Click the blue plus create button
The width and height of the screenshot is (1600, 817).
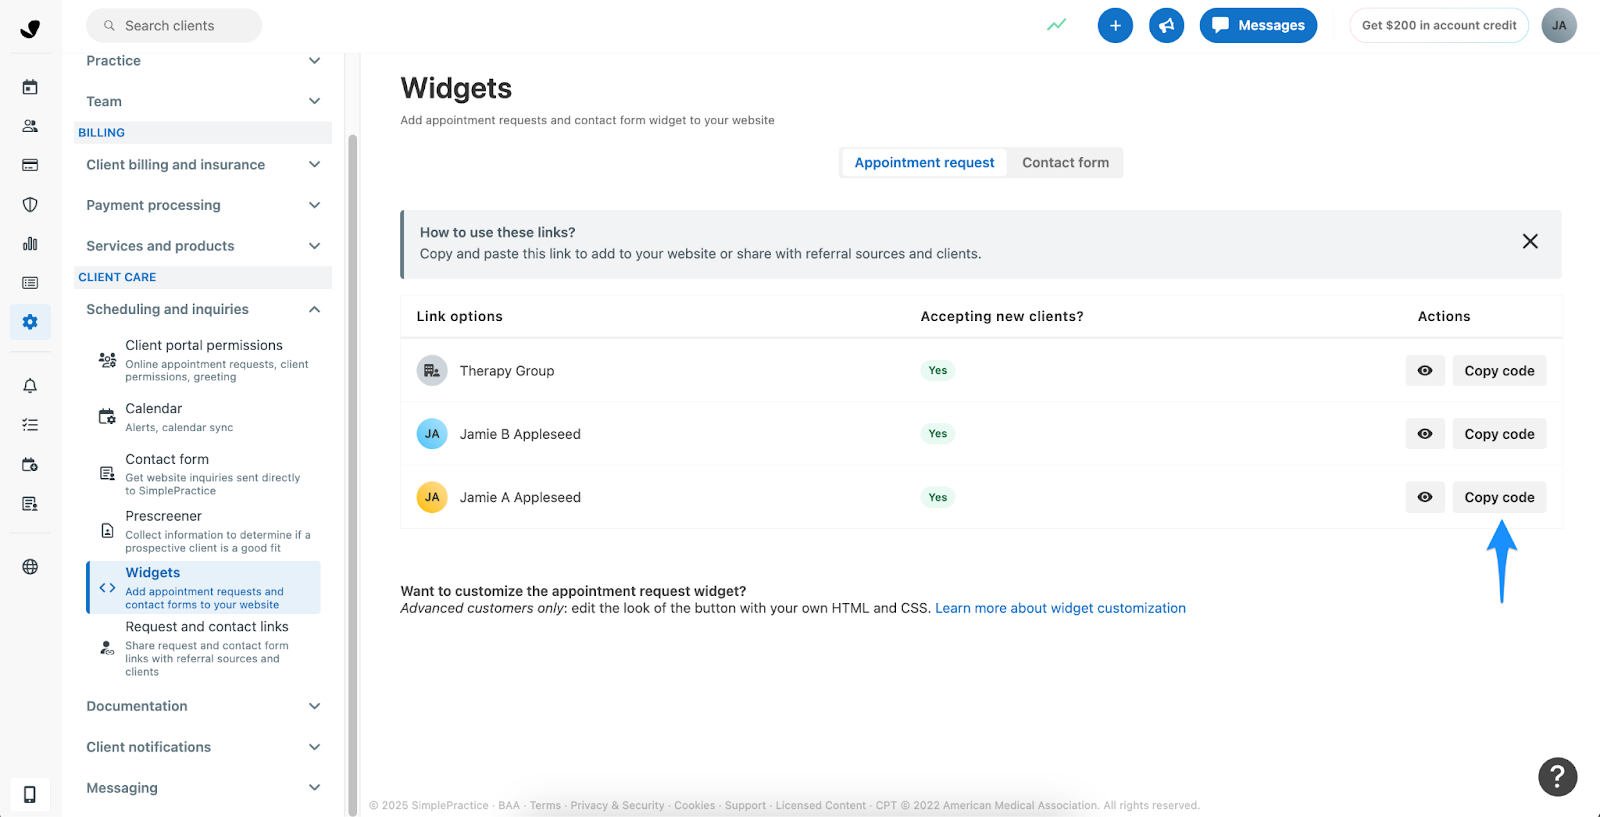pos(1115,25)
